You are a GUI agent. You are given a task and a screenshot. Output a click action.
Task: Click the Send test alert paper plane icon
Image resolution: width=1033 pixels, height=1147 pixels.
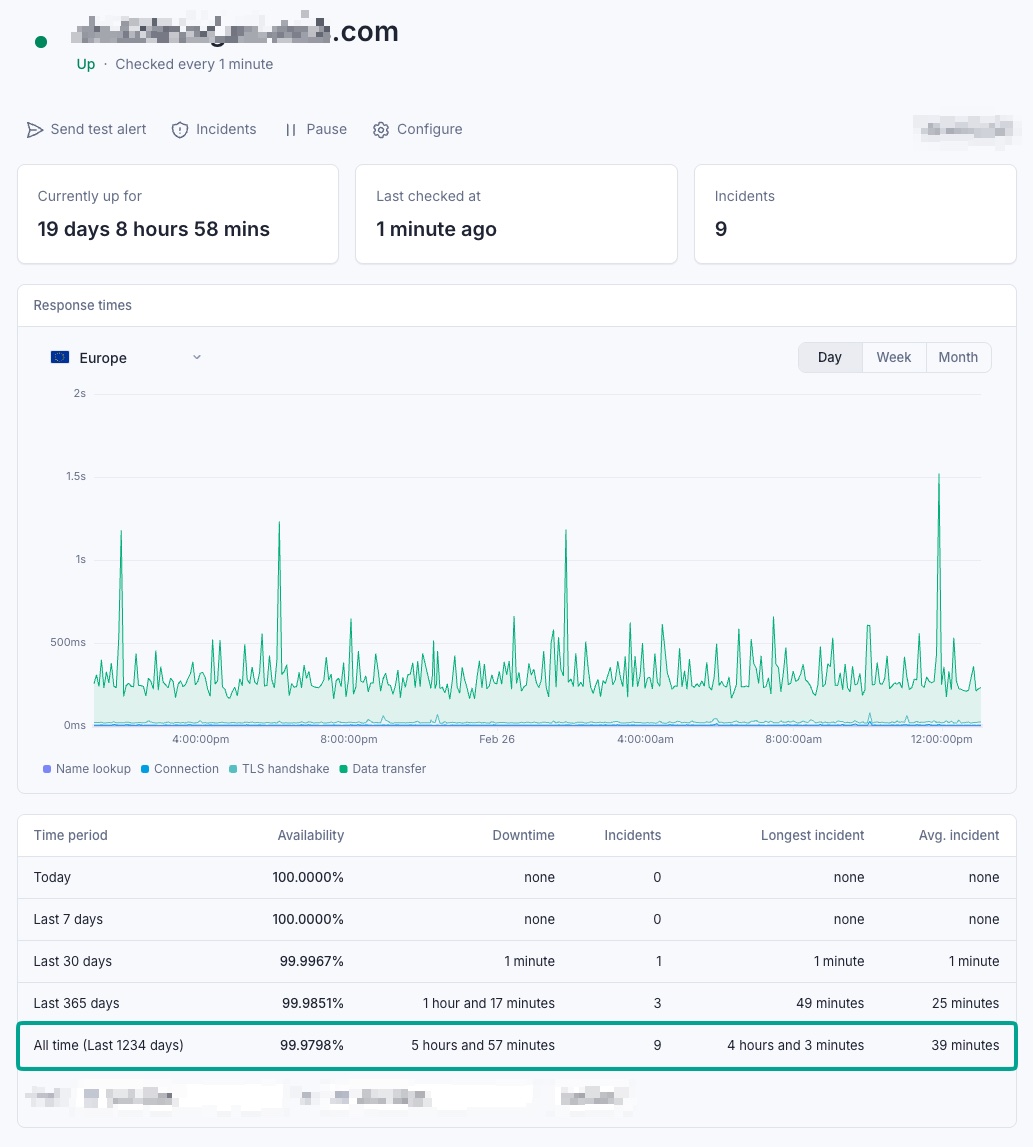coord(35,130)
